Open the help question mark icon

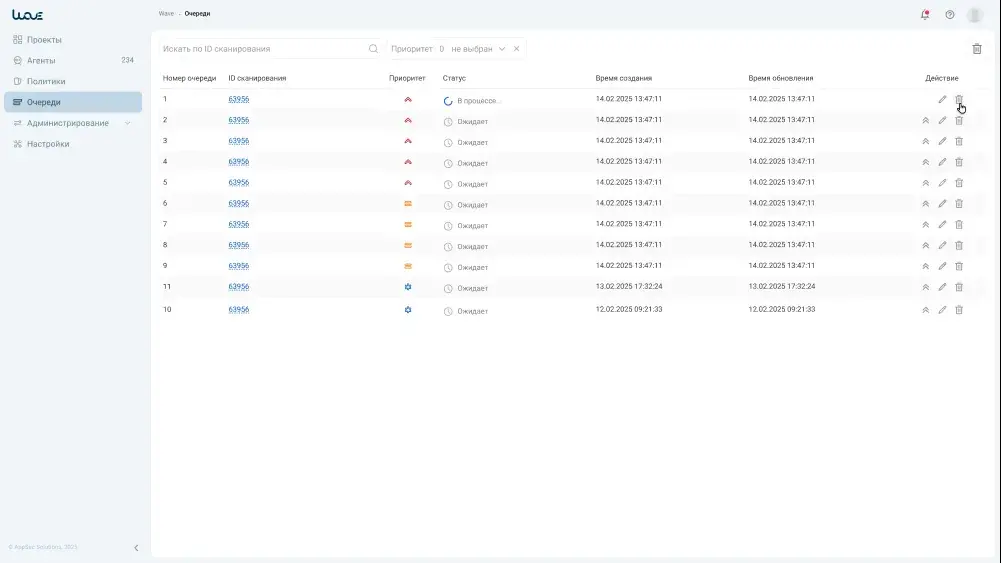point(950,15)
